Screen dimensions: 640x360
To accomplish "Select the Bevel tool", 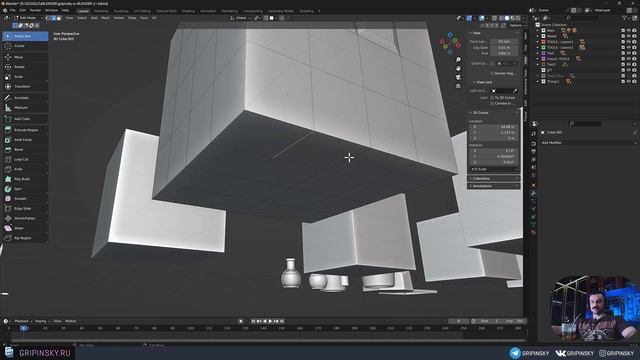I will (25, 149).
